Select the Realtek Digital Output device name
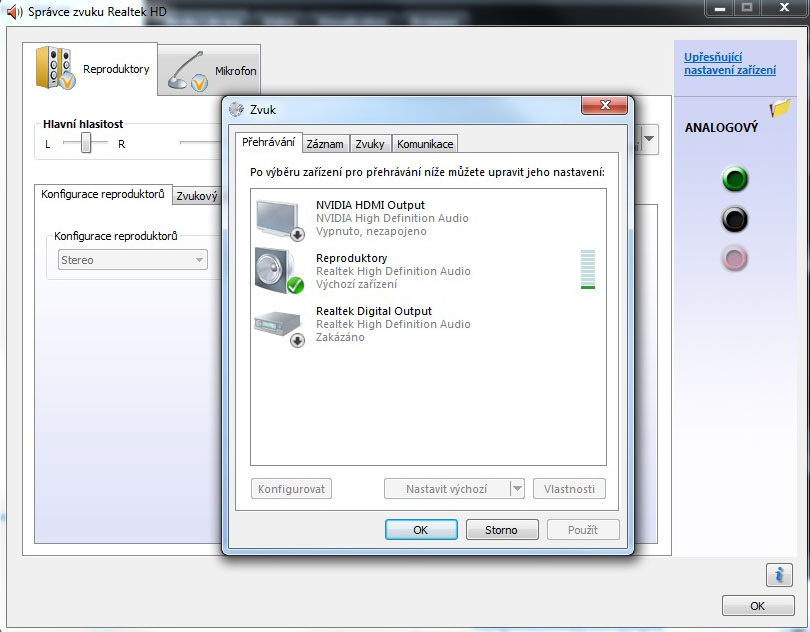The image size is (810, 632). 374,311
